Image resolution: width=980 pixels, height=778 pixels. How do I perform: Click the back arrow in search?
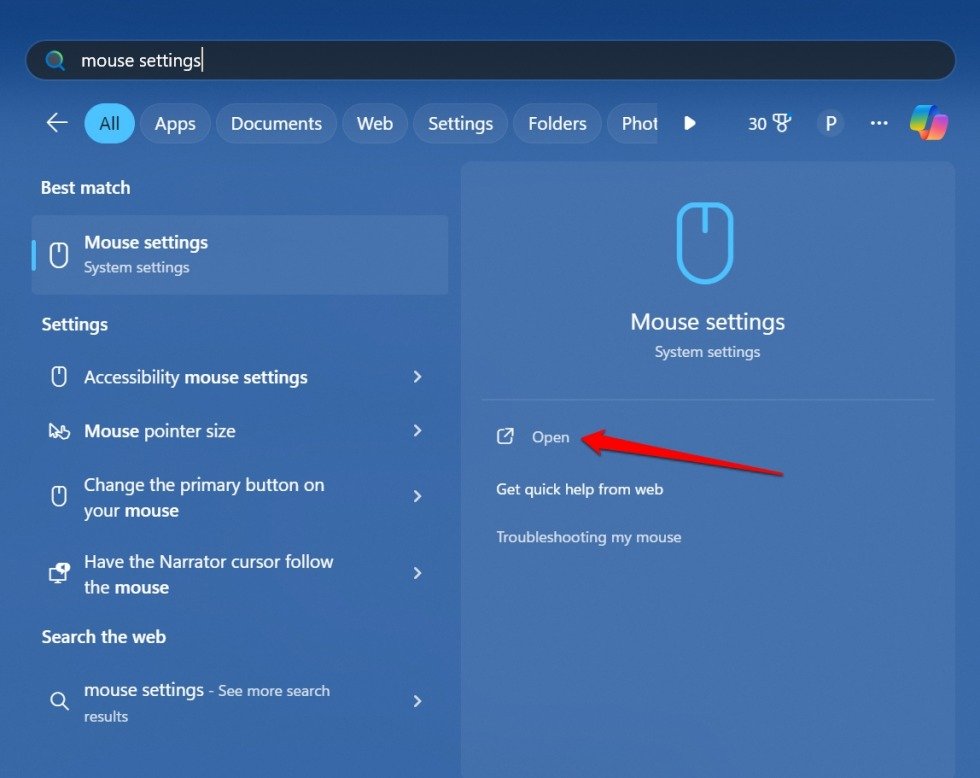[x=57, y=122]
